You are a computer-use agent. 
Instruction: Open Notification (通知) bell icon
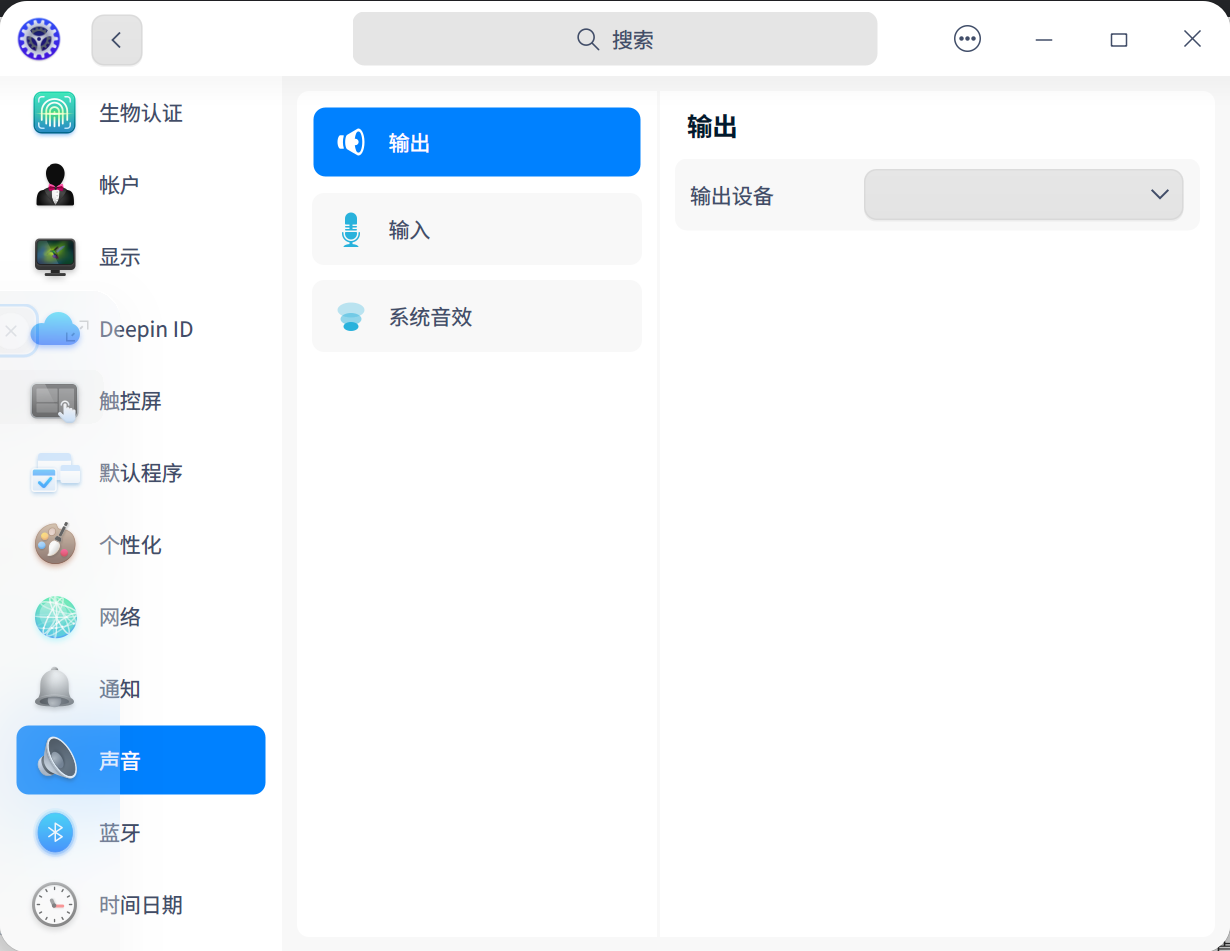click(54, 688)
